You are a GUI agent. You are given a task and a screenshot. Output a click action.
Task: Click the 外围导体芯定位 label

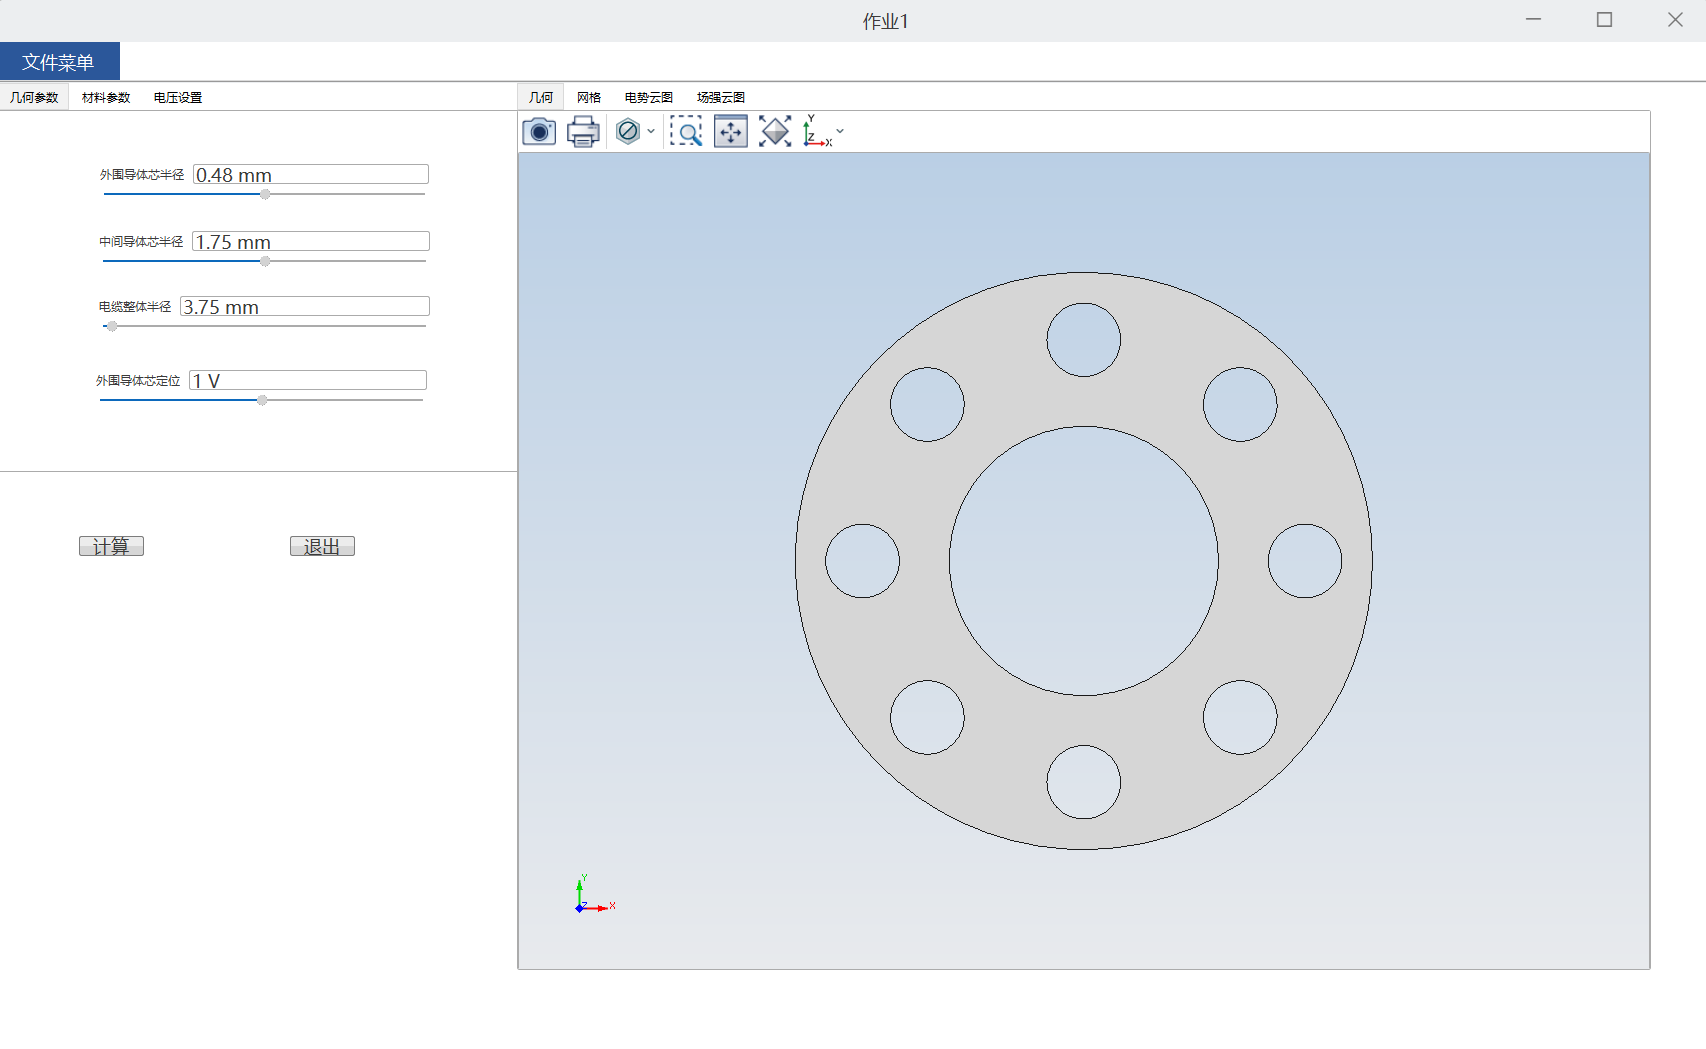tap(138, 381)
